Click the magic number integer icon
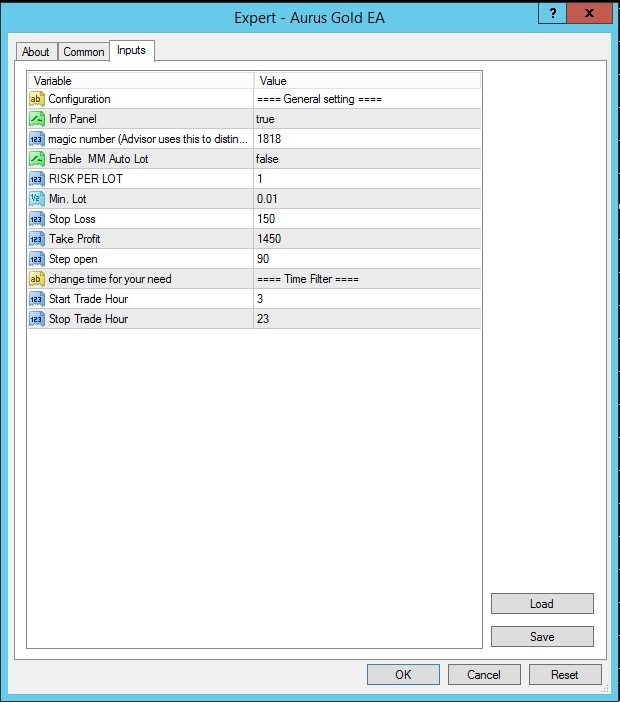This screenshot has width=620, height=702. (37, 139)
